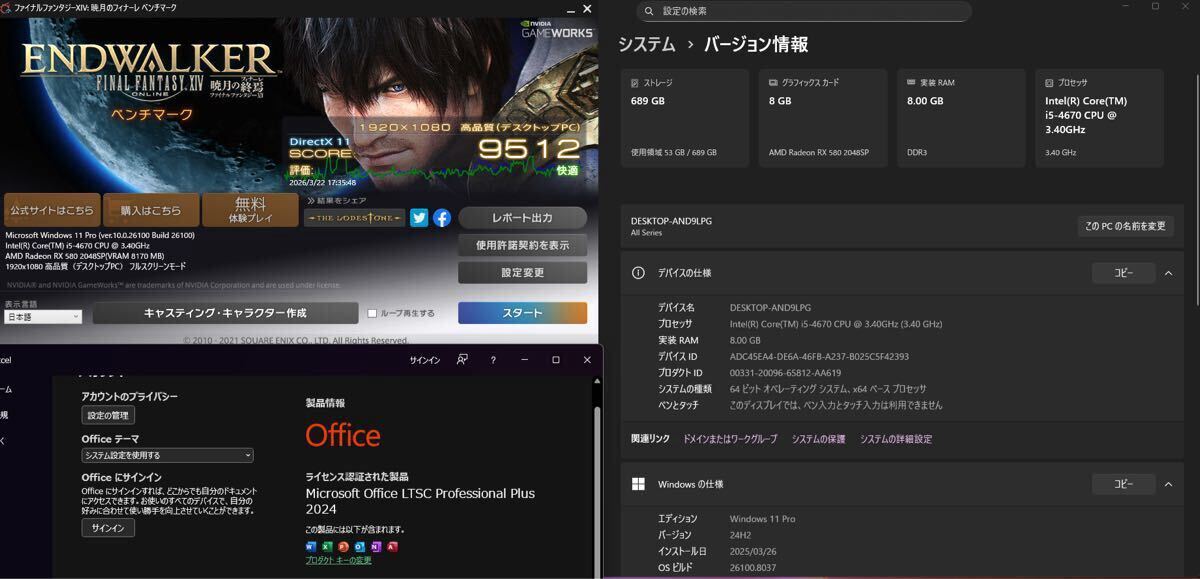Click the Excel icon in Office product info
The height and width of the screenshot is (579, 1200).
point(327,546)
